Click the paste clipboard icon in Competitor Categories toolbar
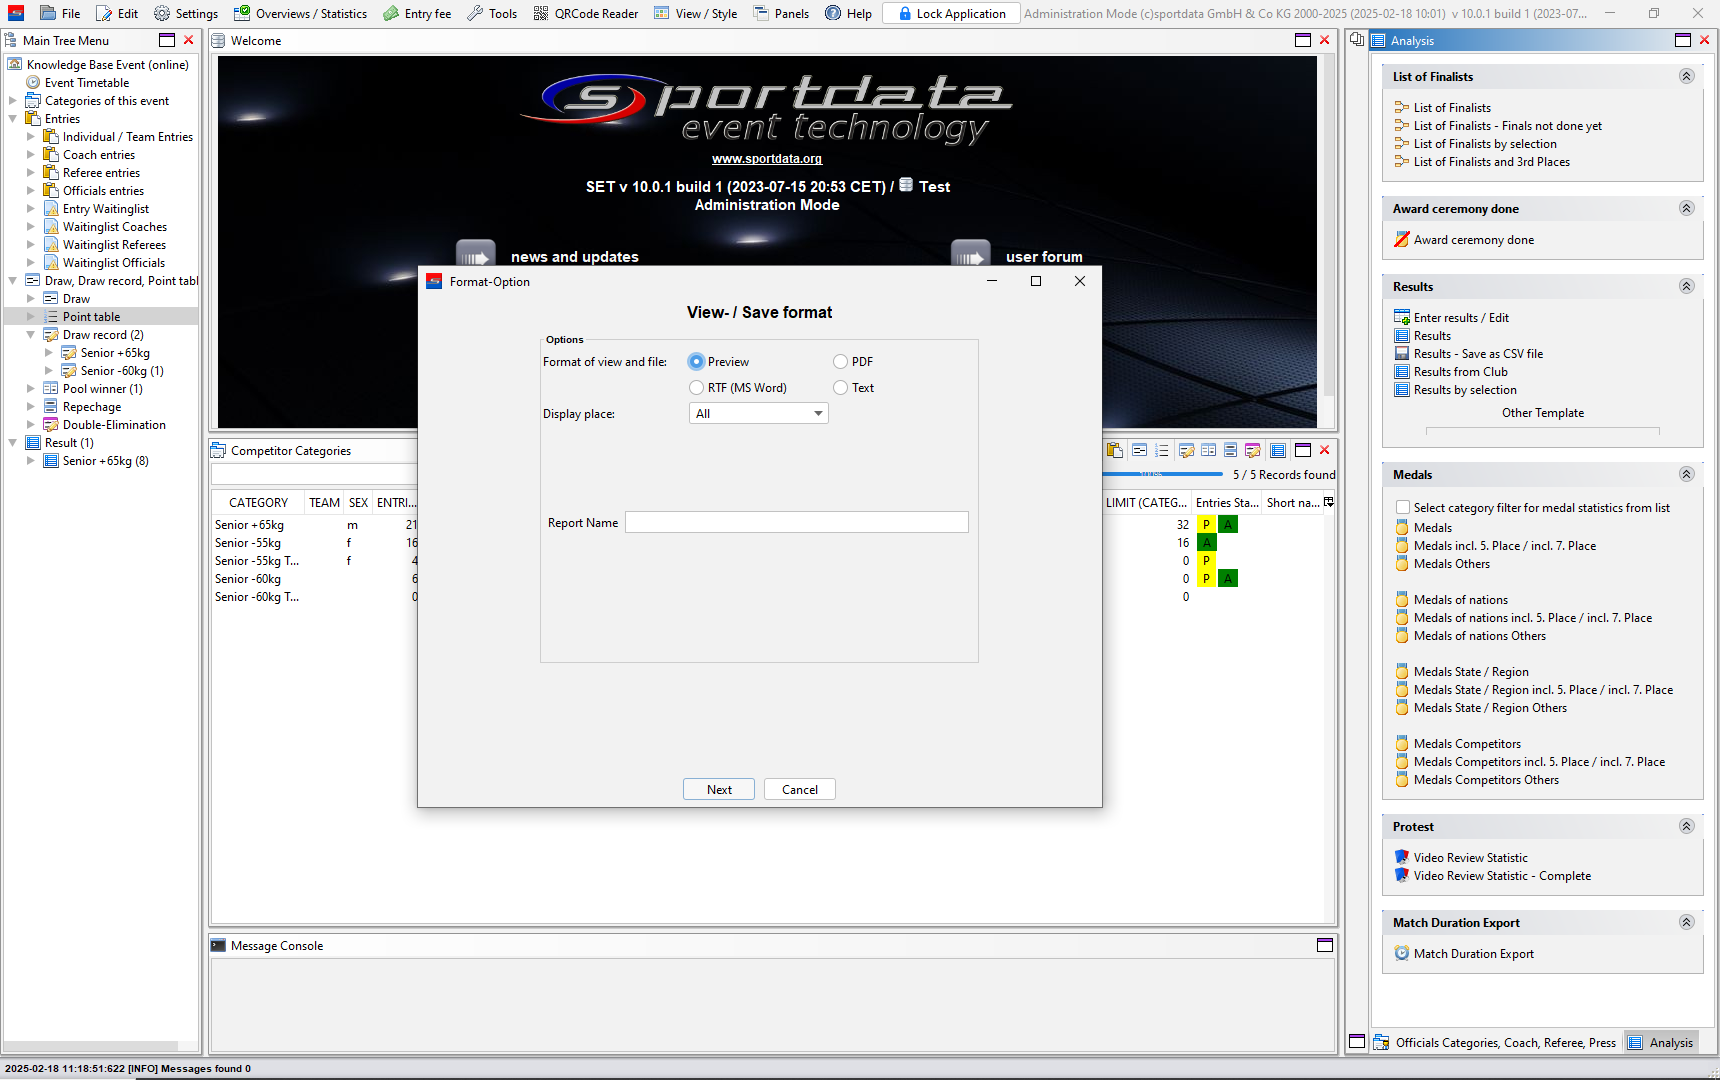 [1115, 451]
